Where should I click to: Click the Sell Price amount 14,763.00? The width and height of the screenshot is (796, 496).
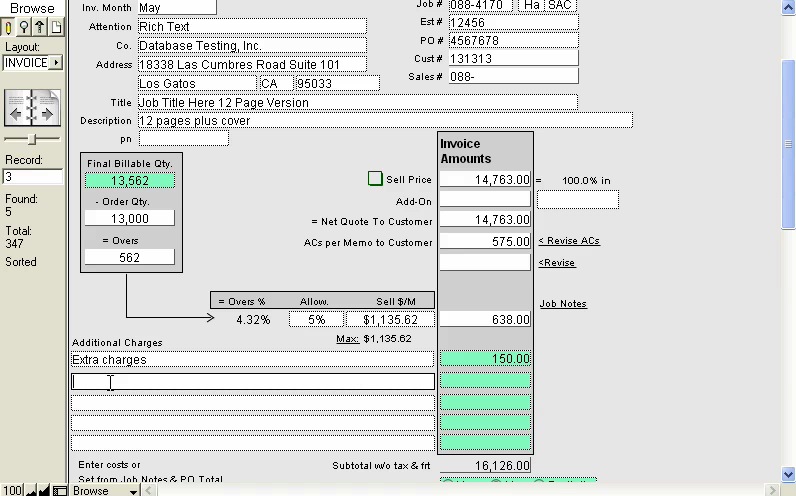(x=485, y=179)
